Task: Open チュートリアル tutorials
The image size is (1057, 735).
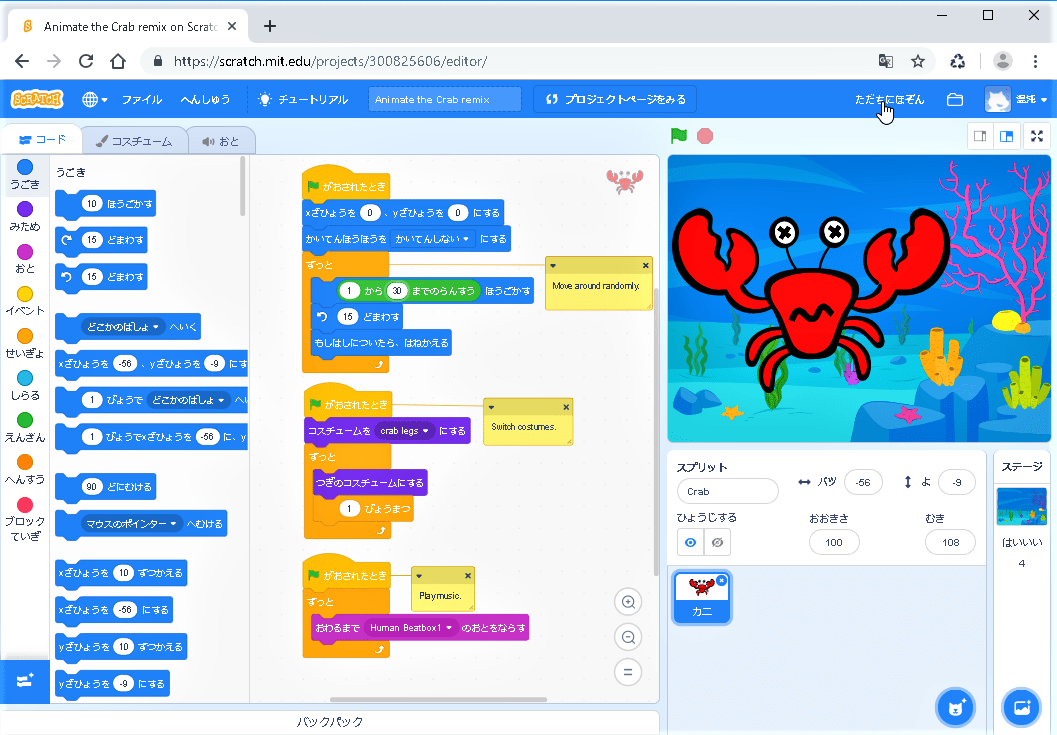Action: coord(303,99)
